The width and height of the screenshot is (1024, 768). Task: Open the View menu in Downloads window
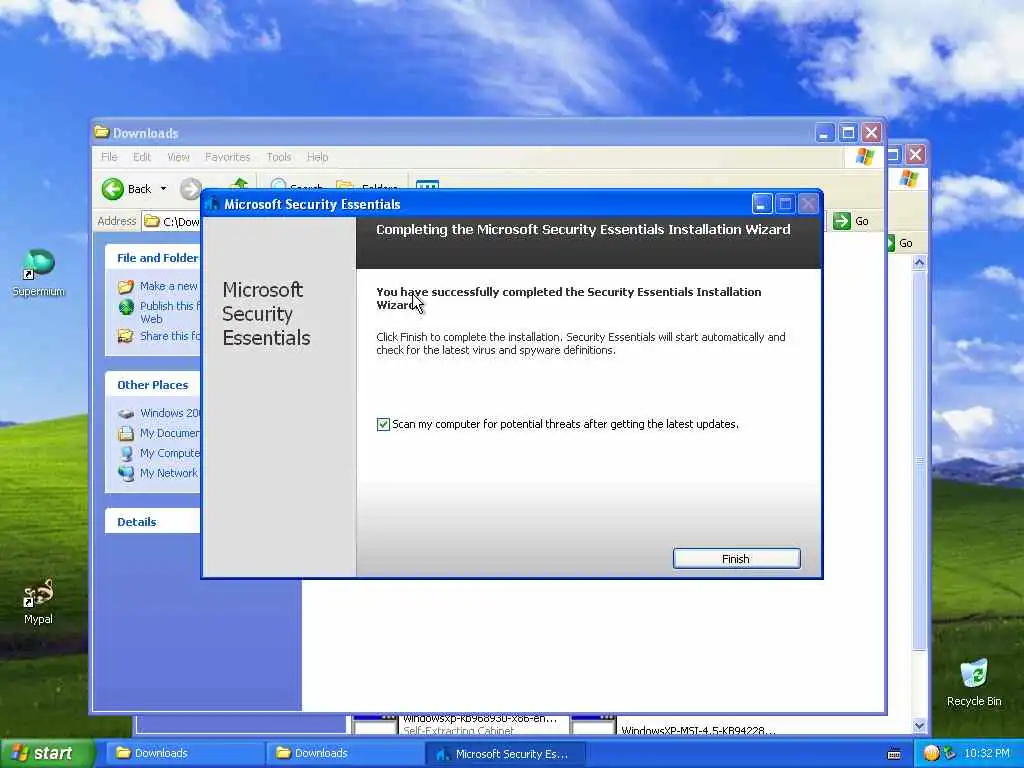coord(178,157)
